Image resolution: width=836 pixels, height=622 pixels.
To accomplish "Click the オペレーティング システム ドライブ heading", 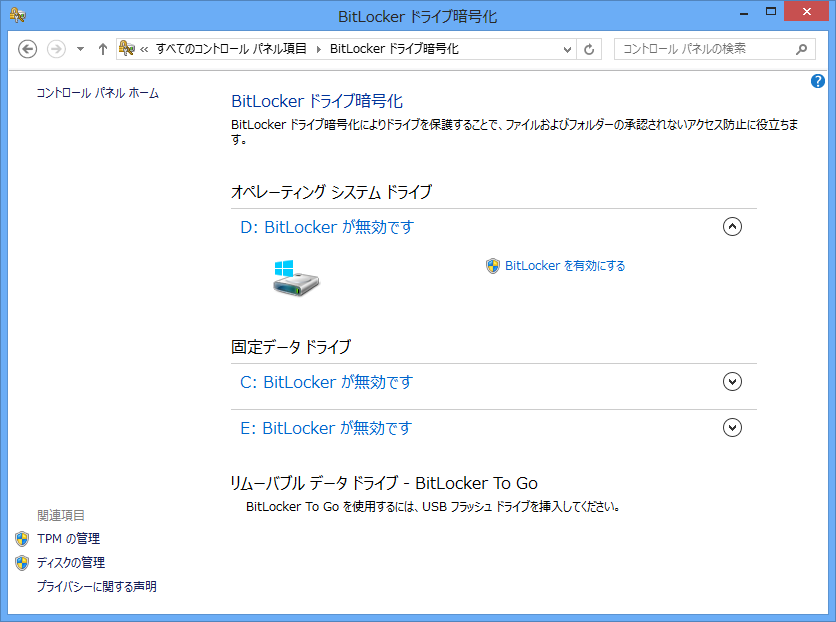I will tap(331, 192).
